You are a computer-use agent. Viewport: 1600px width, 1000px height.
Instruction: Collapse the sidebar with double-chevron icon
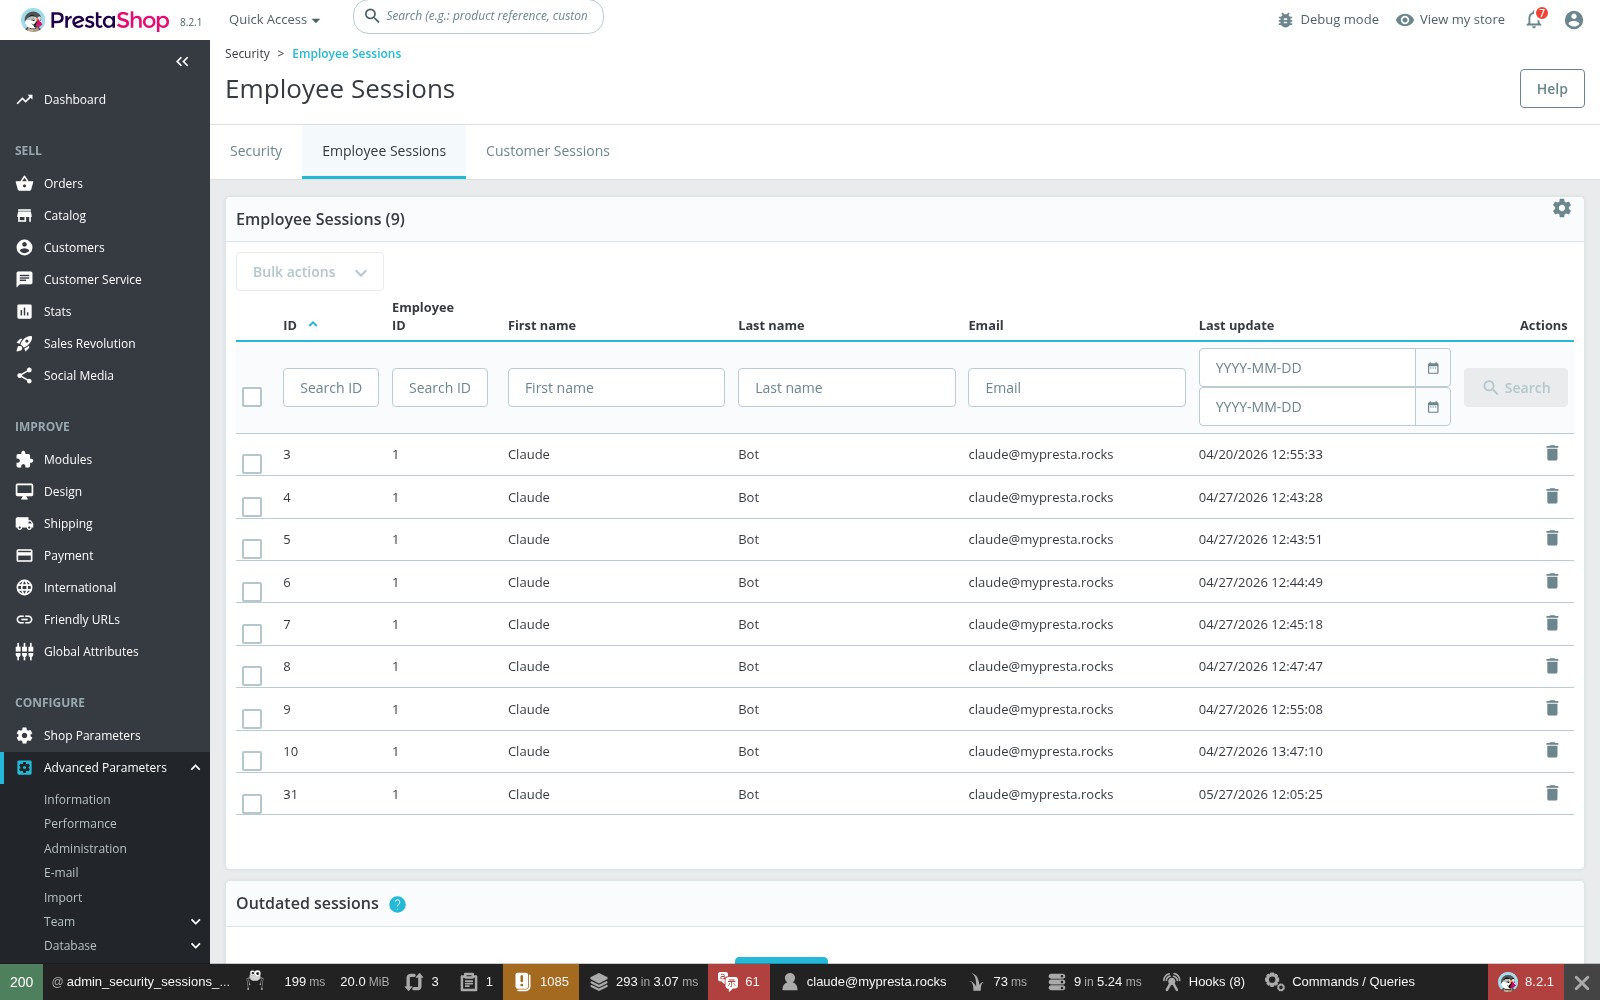pos(182,62)
